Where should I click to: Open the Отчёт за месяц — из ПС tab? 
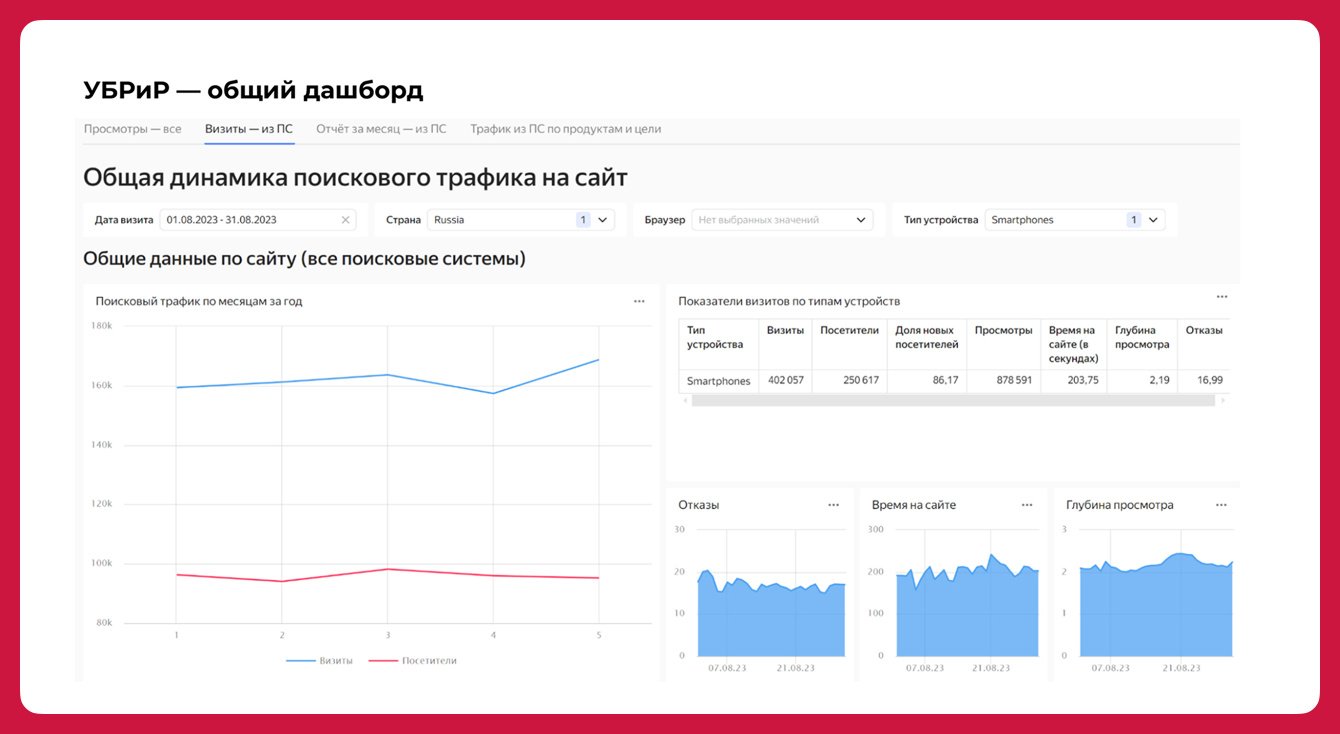381,129
